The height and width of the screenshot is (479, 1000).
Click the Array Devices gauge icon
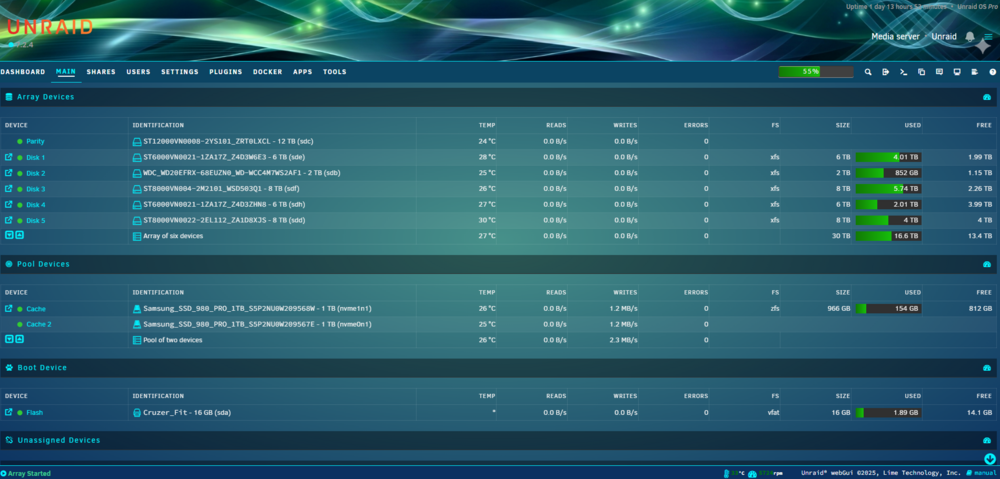click(987, 97)
